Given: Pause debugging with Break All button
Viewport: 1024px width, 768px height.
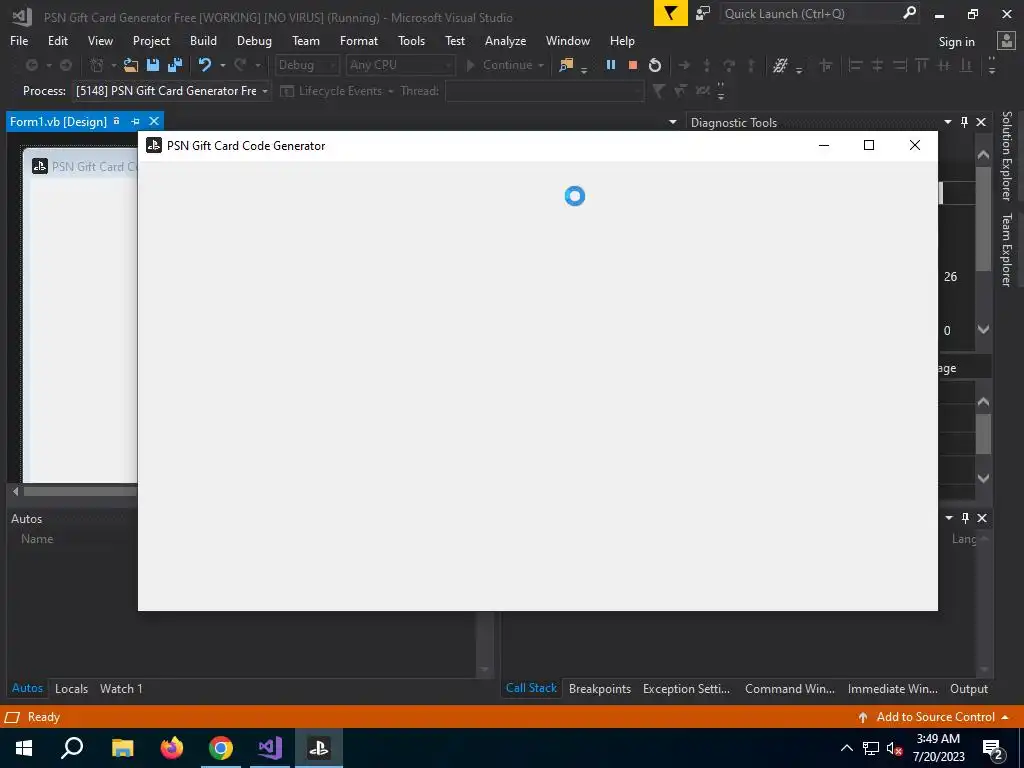Looking at the screenshot, I should click(x=611, y=65).
